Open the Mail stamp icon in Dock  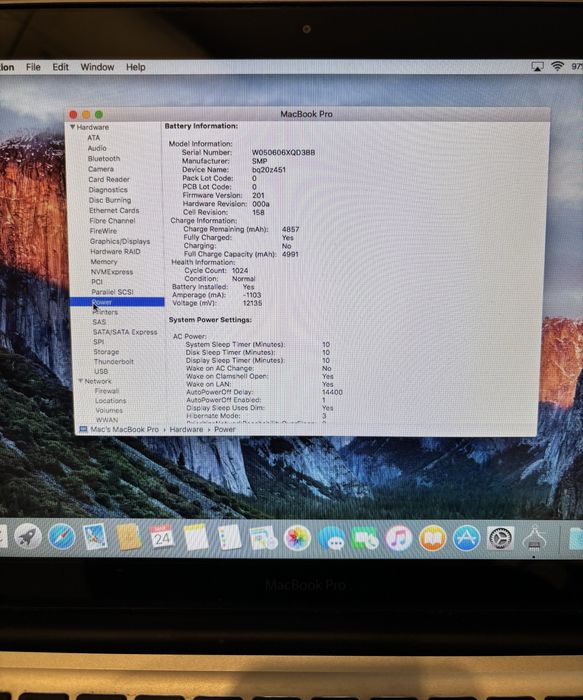tap(95, 536)
